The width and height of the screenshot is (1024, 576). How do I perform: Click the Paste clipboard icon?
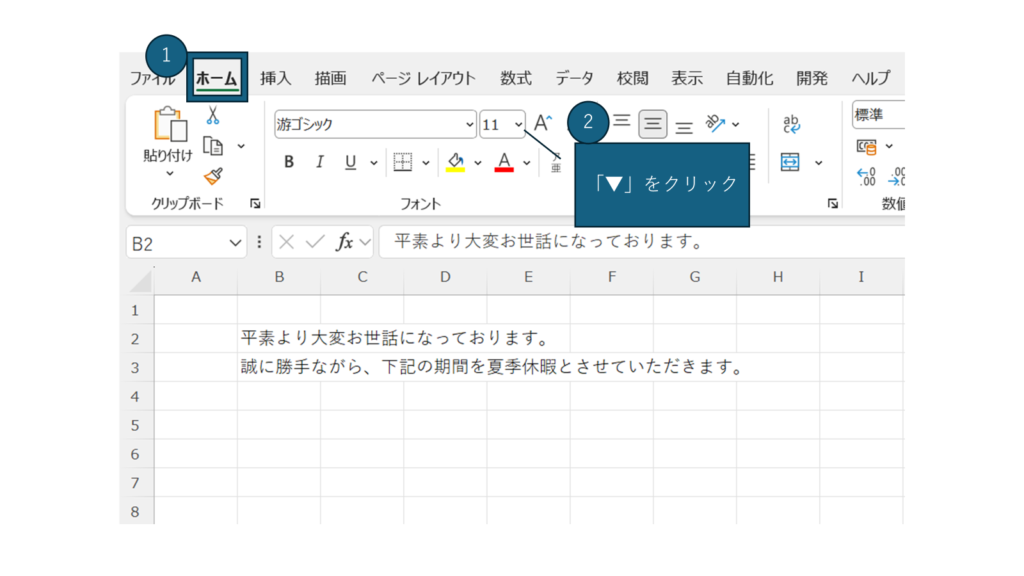point(169,126)
